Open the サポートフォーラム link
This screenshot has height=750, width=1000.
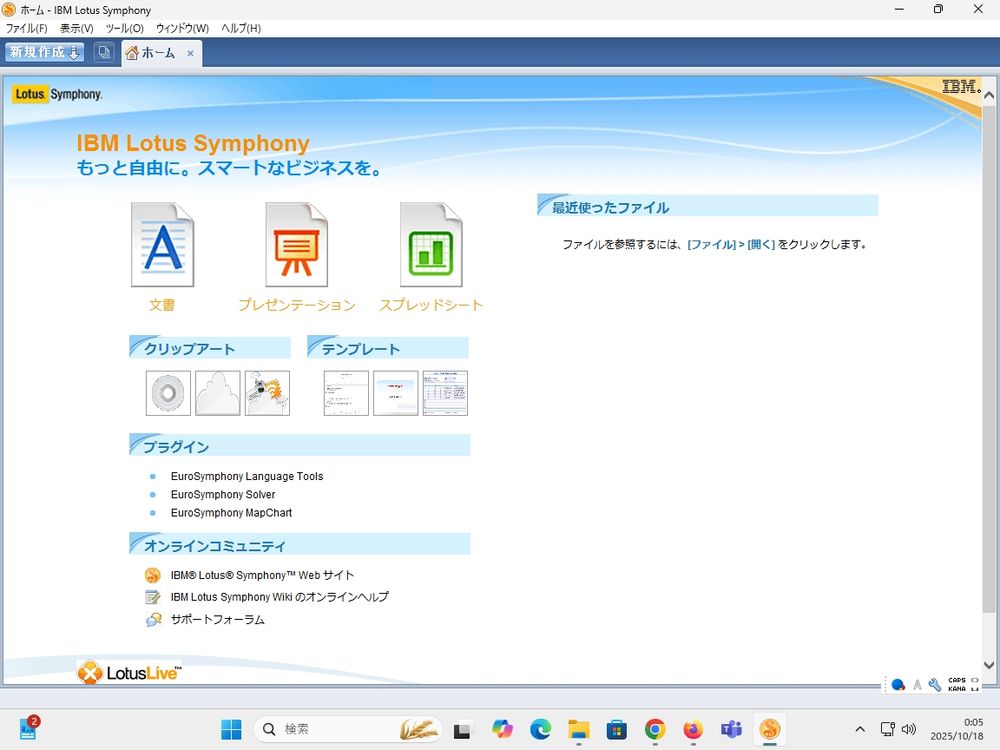click(217, 619)
